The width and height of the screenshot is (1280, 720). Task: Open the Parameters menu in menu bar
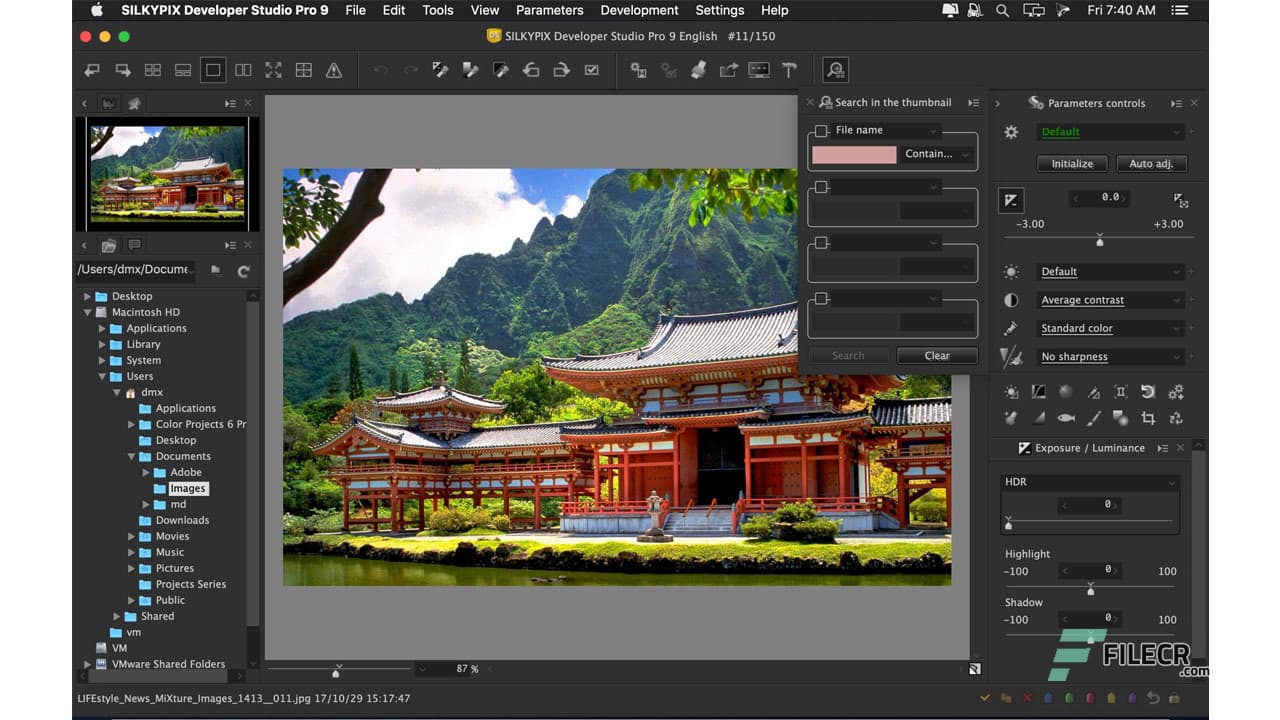(x=549, y=10)
